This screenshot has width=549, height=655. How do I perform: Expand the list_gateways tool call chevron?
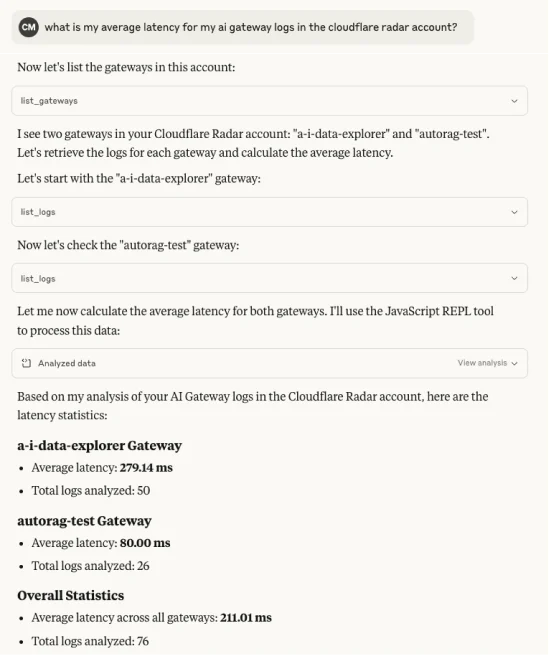[514, 101]
